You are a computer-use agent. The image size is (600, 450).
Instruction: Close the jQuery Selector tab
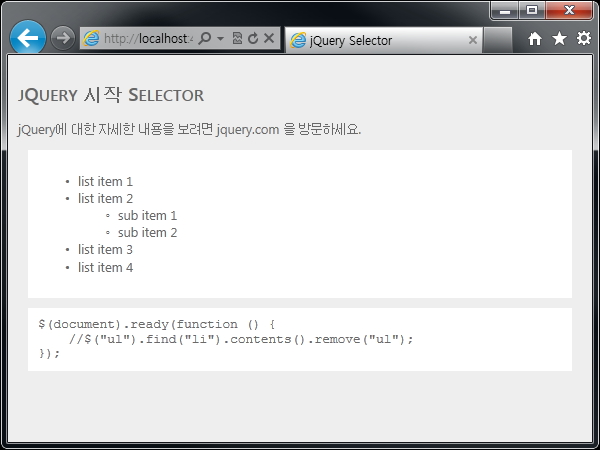(473, 40)
